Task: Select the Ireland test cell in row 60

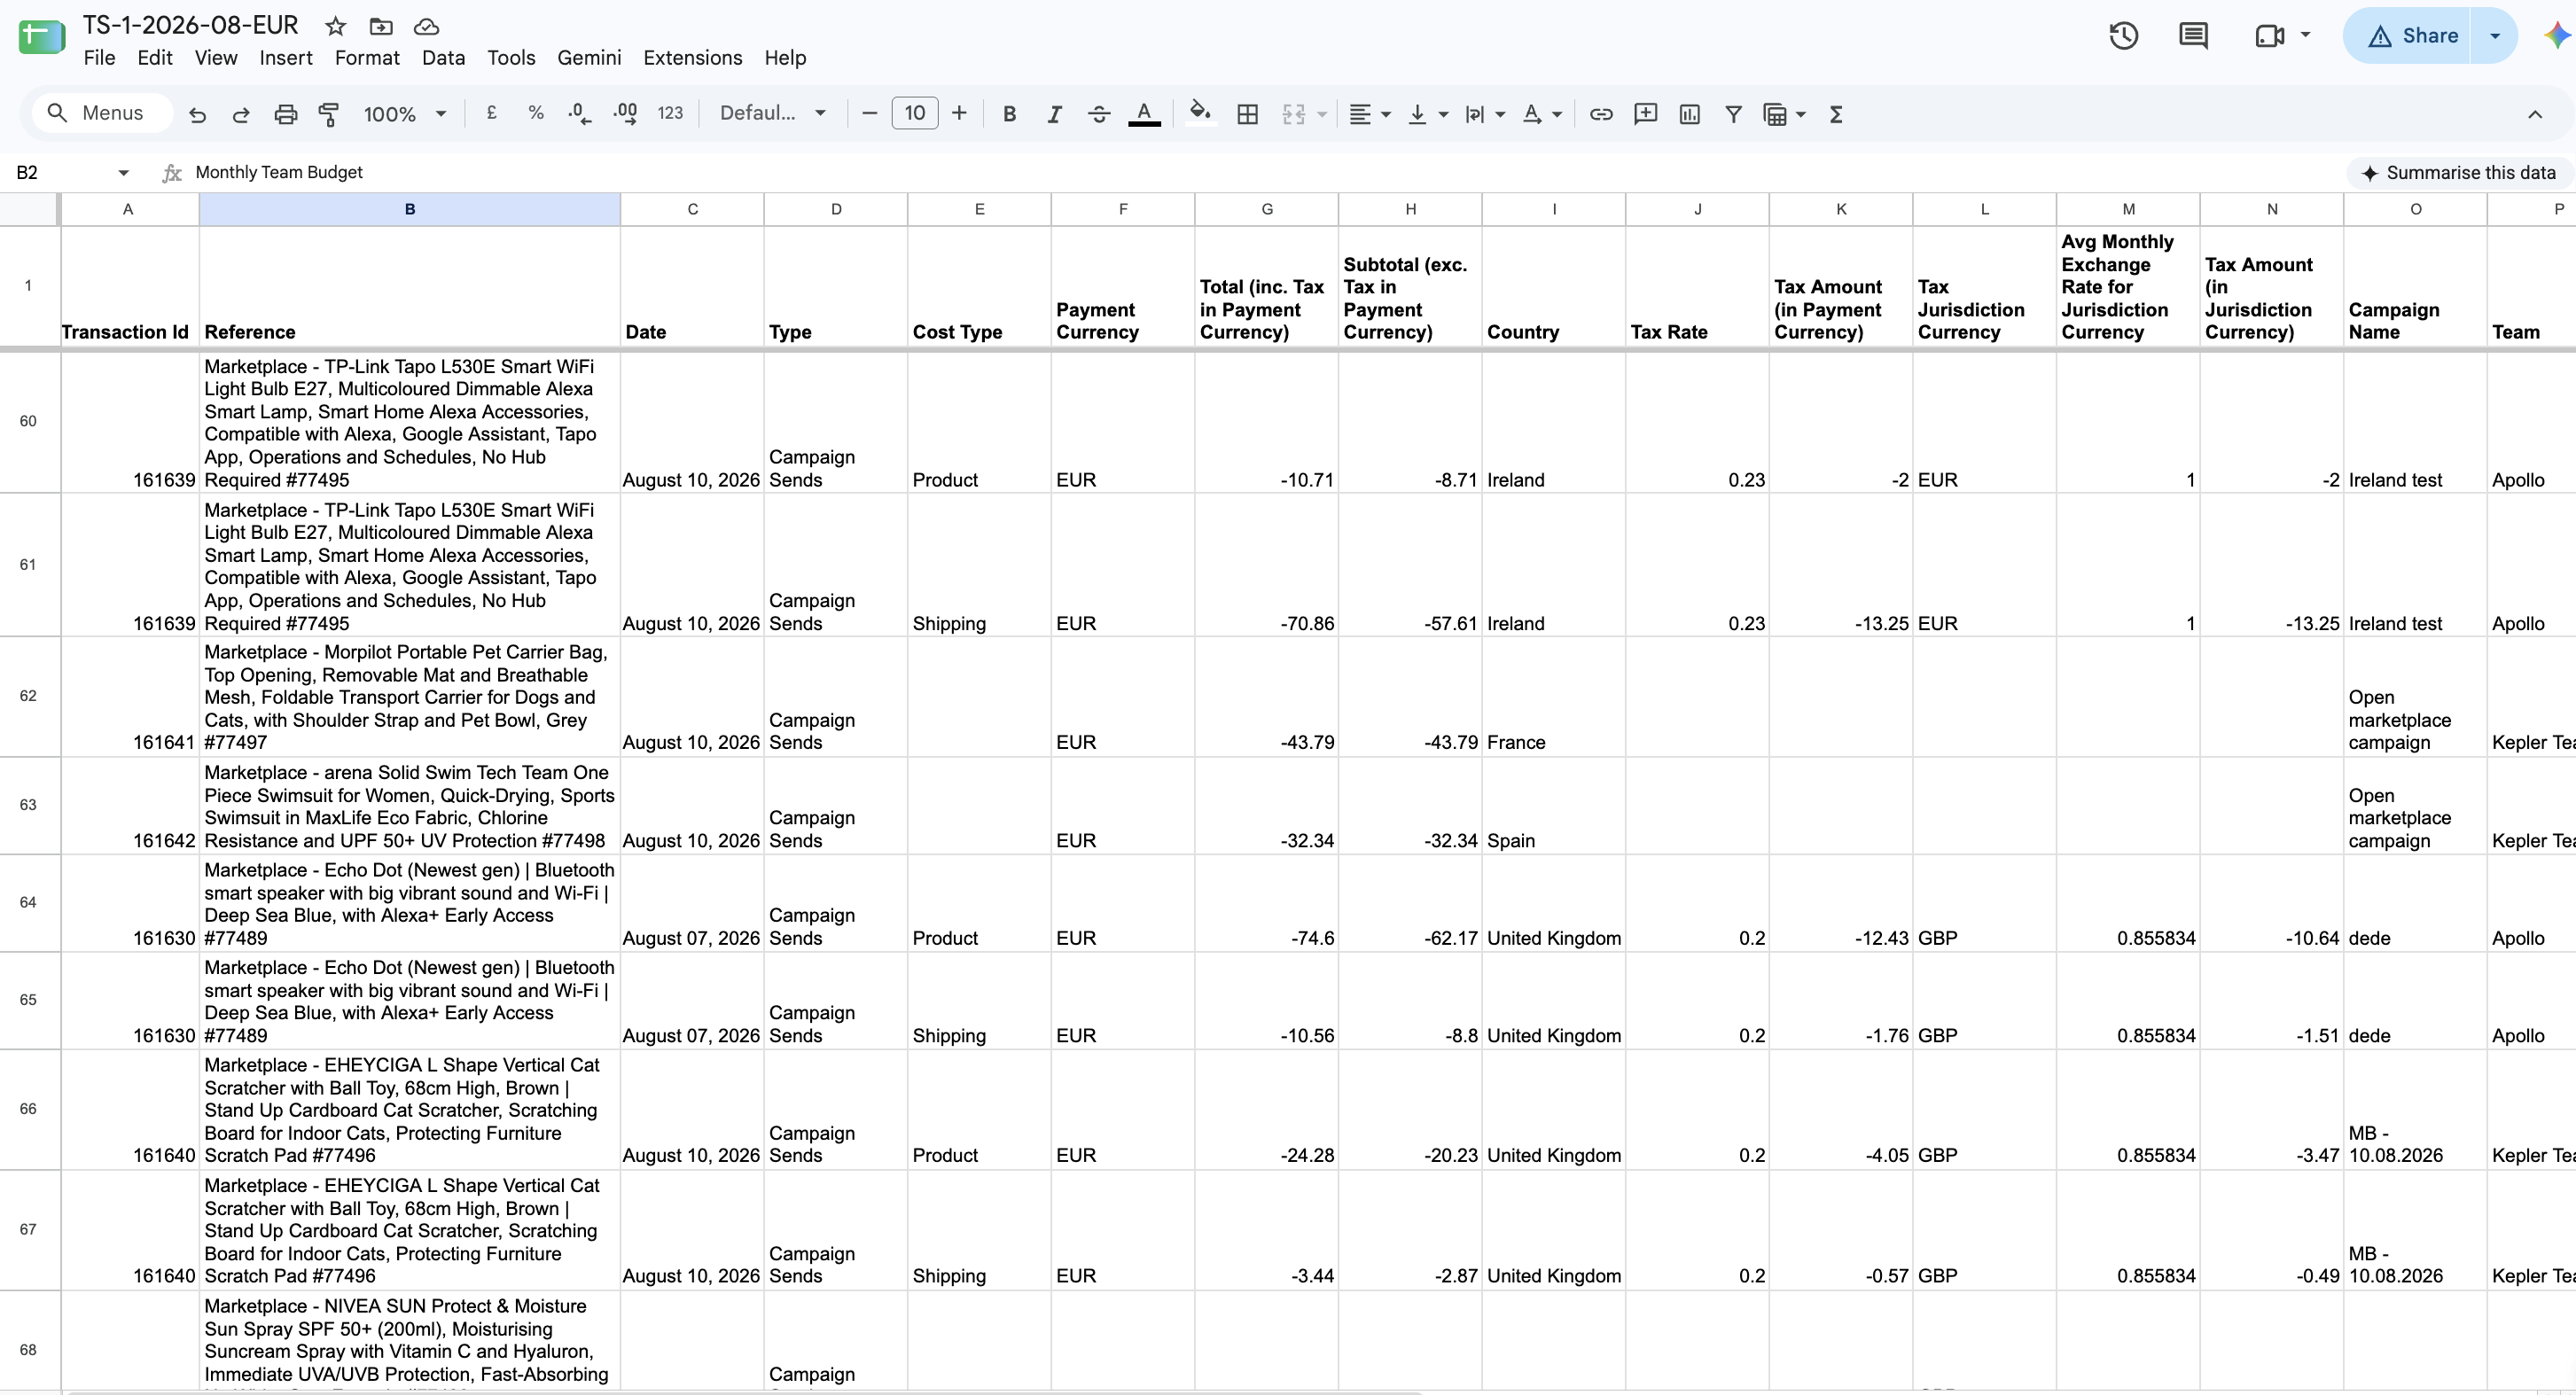Action: click(2415, 421)
